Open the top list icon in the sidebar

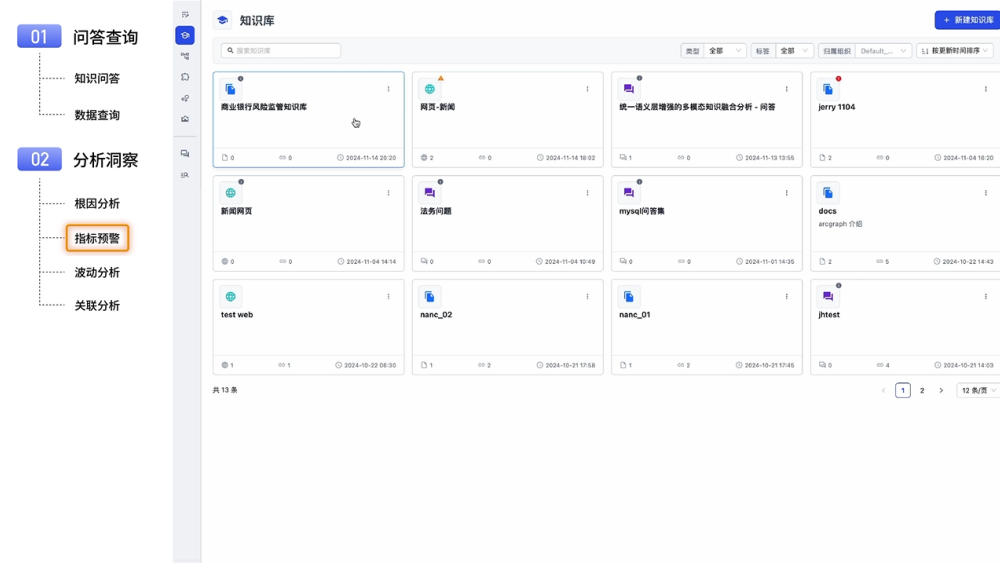pos(185,14)
